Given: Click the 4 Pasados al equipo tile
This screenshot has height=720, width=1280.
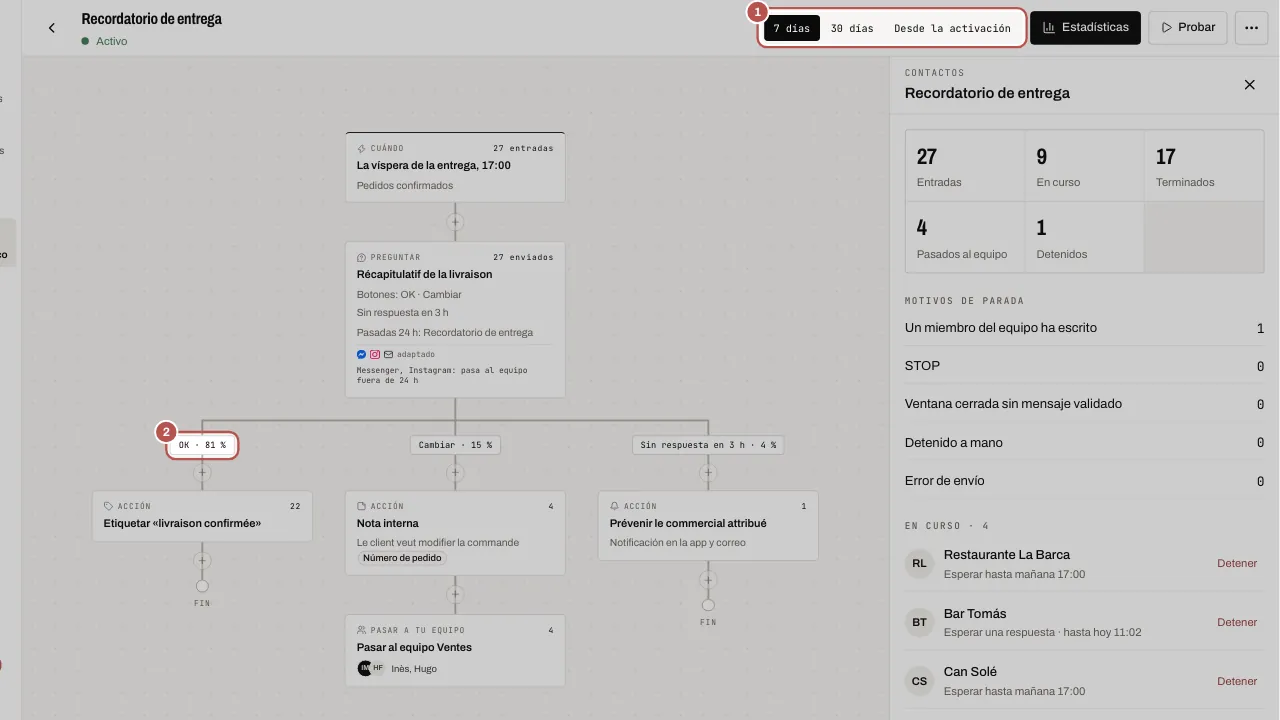Looking at the screenshot, I should coord(965,237).
